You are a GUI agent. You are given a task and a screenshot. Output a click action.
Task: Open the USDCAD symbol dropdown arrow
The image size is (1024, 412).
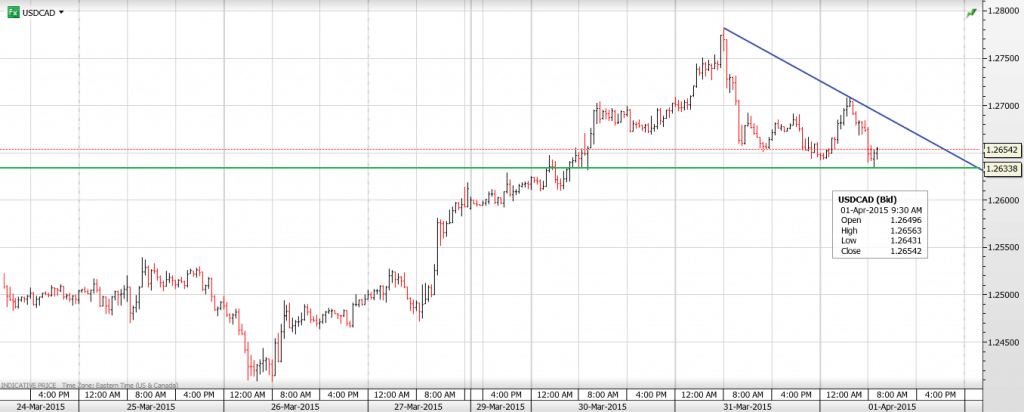62,12
